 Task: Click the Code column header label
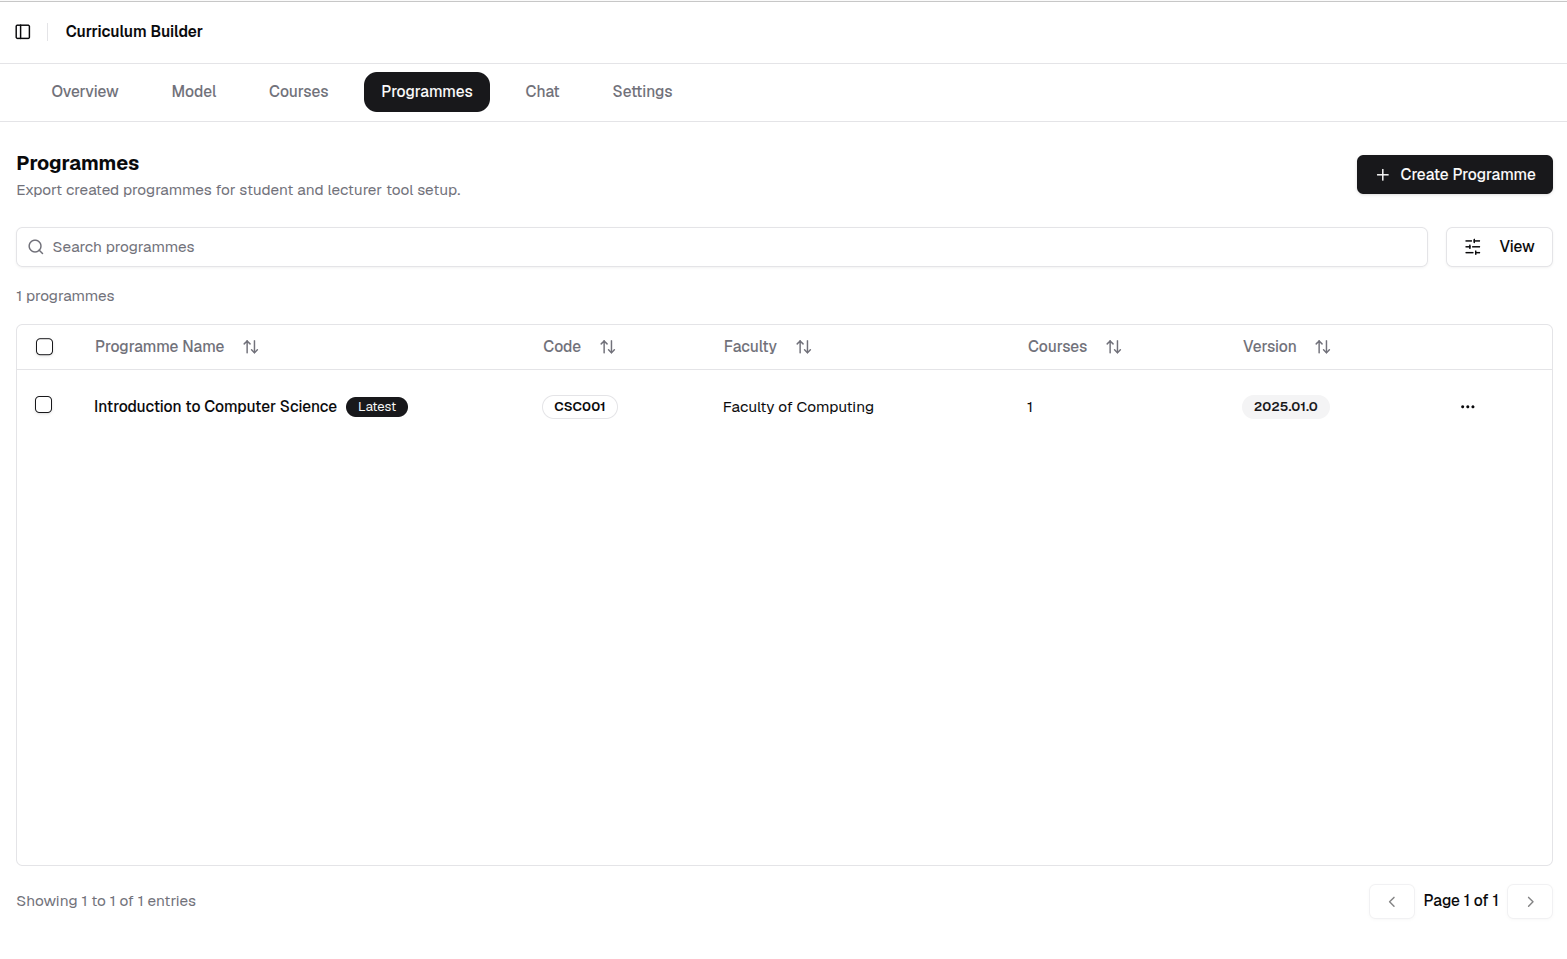point(562,347)
